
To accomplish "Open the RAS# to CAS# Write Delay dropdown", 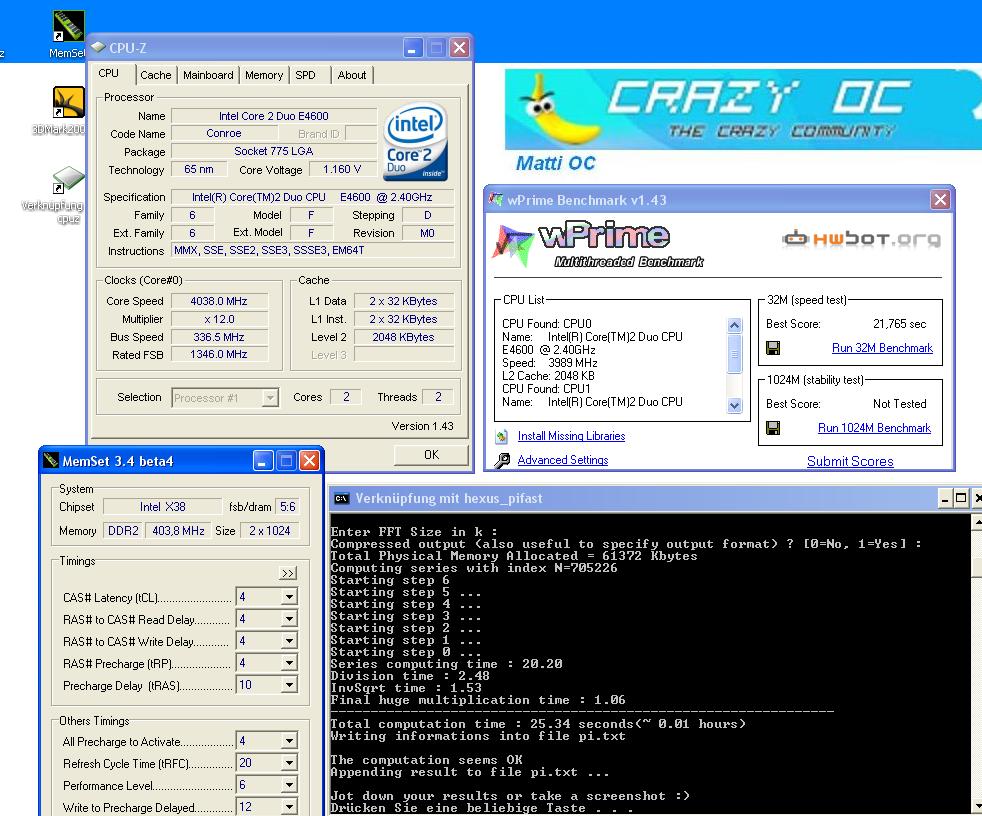I will click(x=289, y=641).
